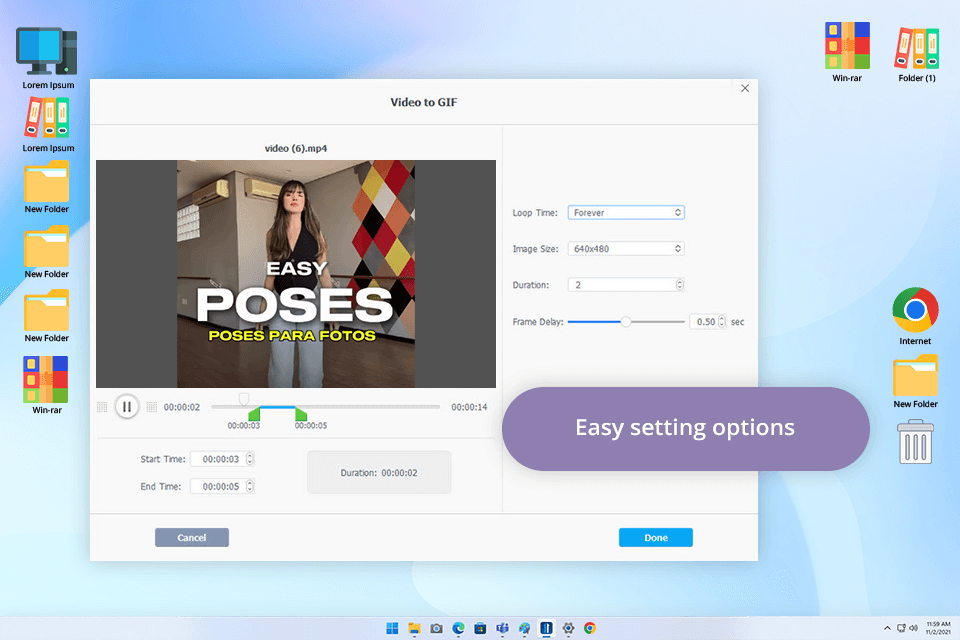The width and height of the screenshot is (960, 640).
Task: Click the video preview showing EASY POSES
Action: 296,274
